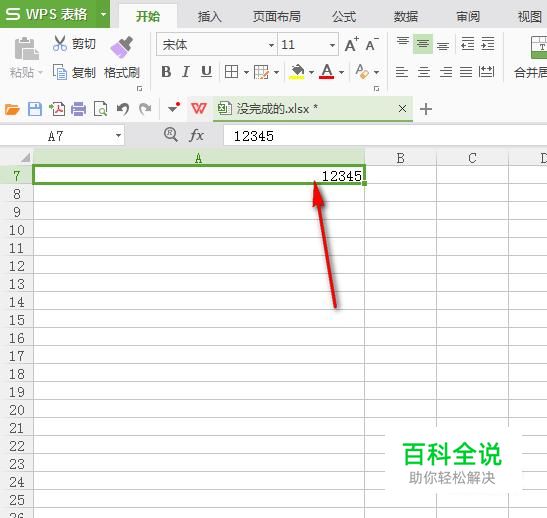Toggle underline formatting
Image resolution: width=547 pixels, height=518 pixels.
[206, 72]
